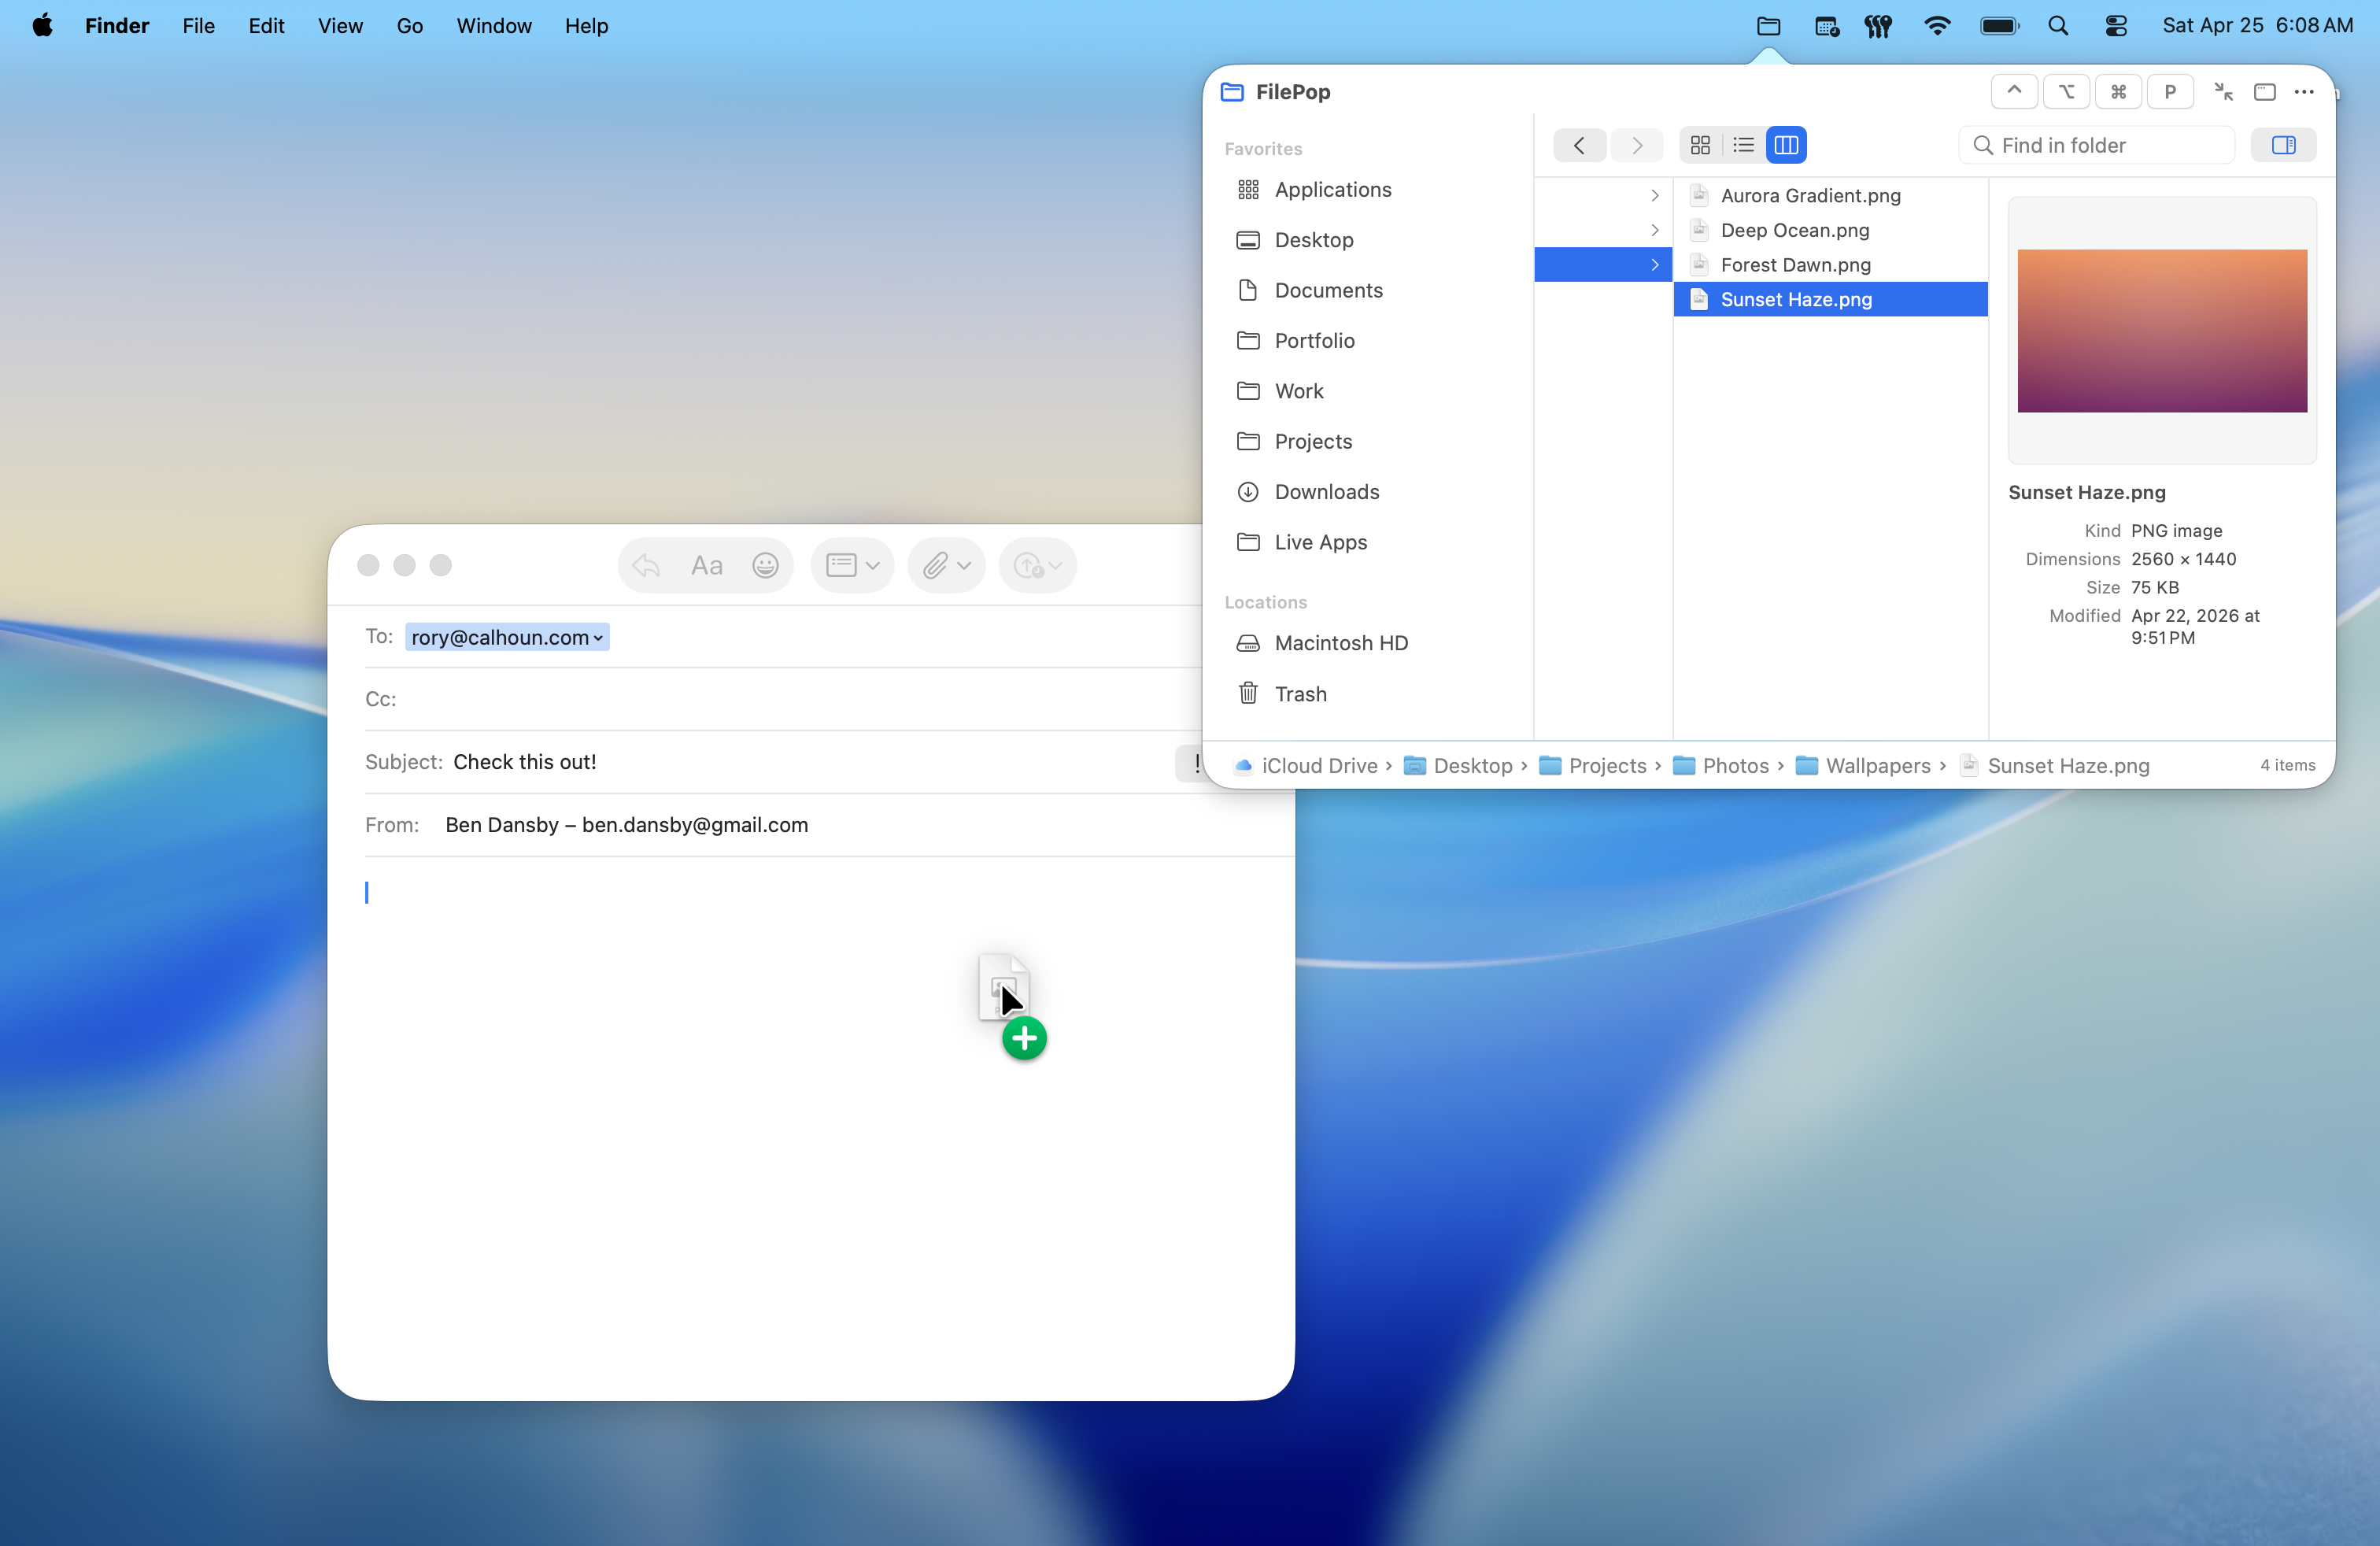Screen dimensions: 2380x1546
Task: Navigate to Wallpapers in the breadcrumb path
Action: coord(1878,765)
